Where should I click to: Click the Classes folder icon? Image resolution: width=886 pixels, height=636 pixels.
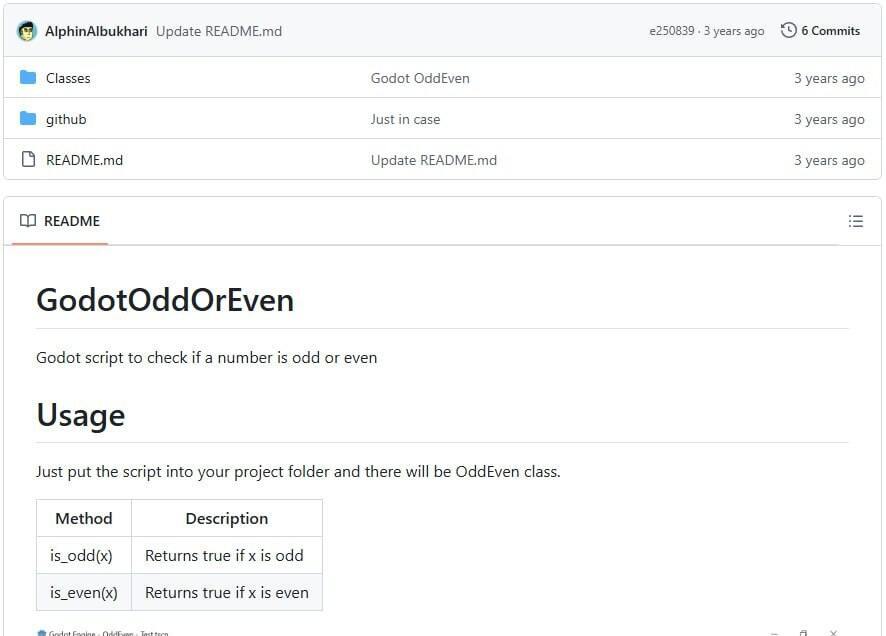(28, 77)
